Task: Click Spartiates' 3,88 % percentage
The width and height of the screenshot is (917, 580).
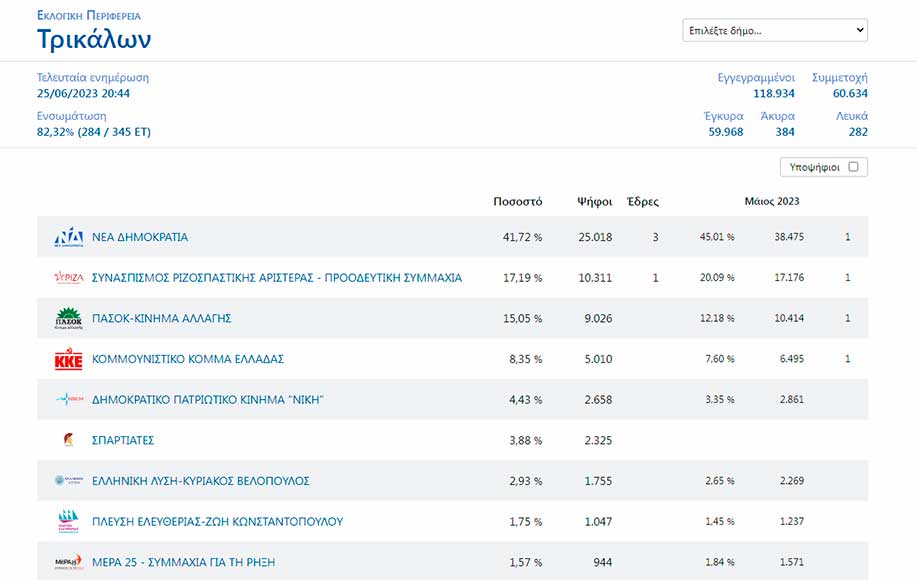Action: 526,440
